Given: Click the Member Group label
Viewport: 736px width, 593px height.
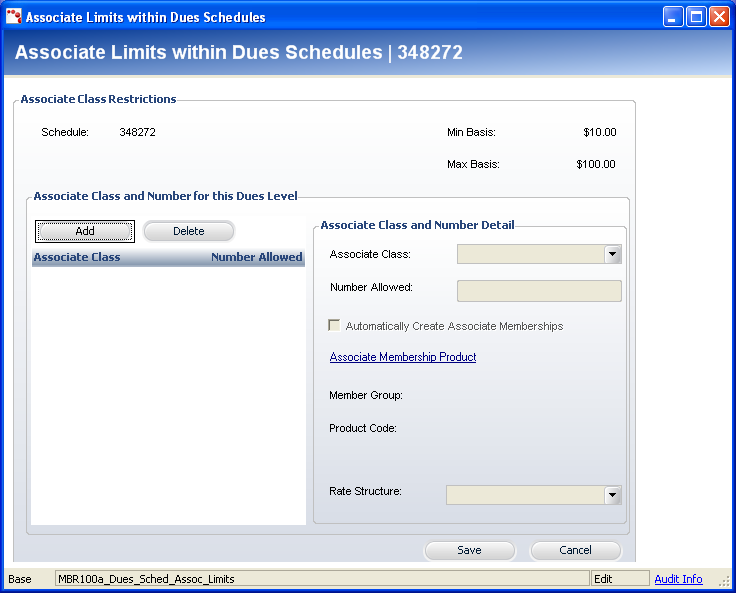Looking at the screenshot, I should point(366,395).
